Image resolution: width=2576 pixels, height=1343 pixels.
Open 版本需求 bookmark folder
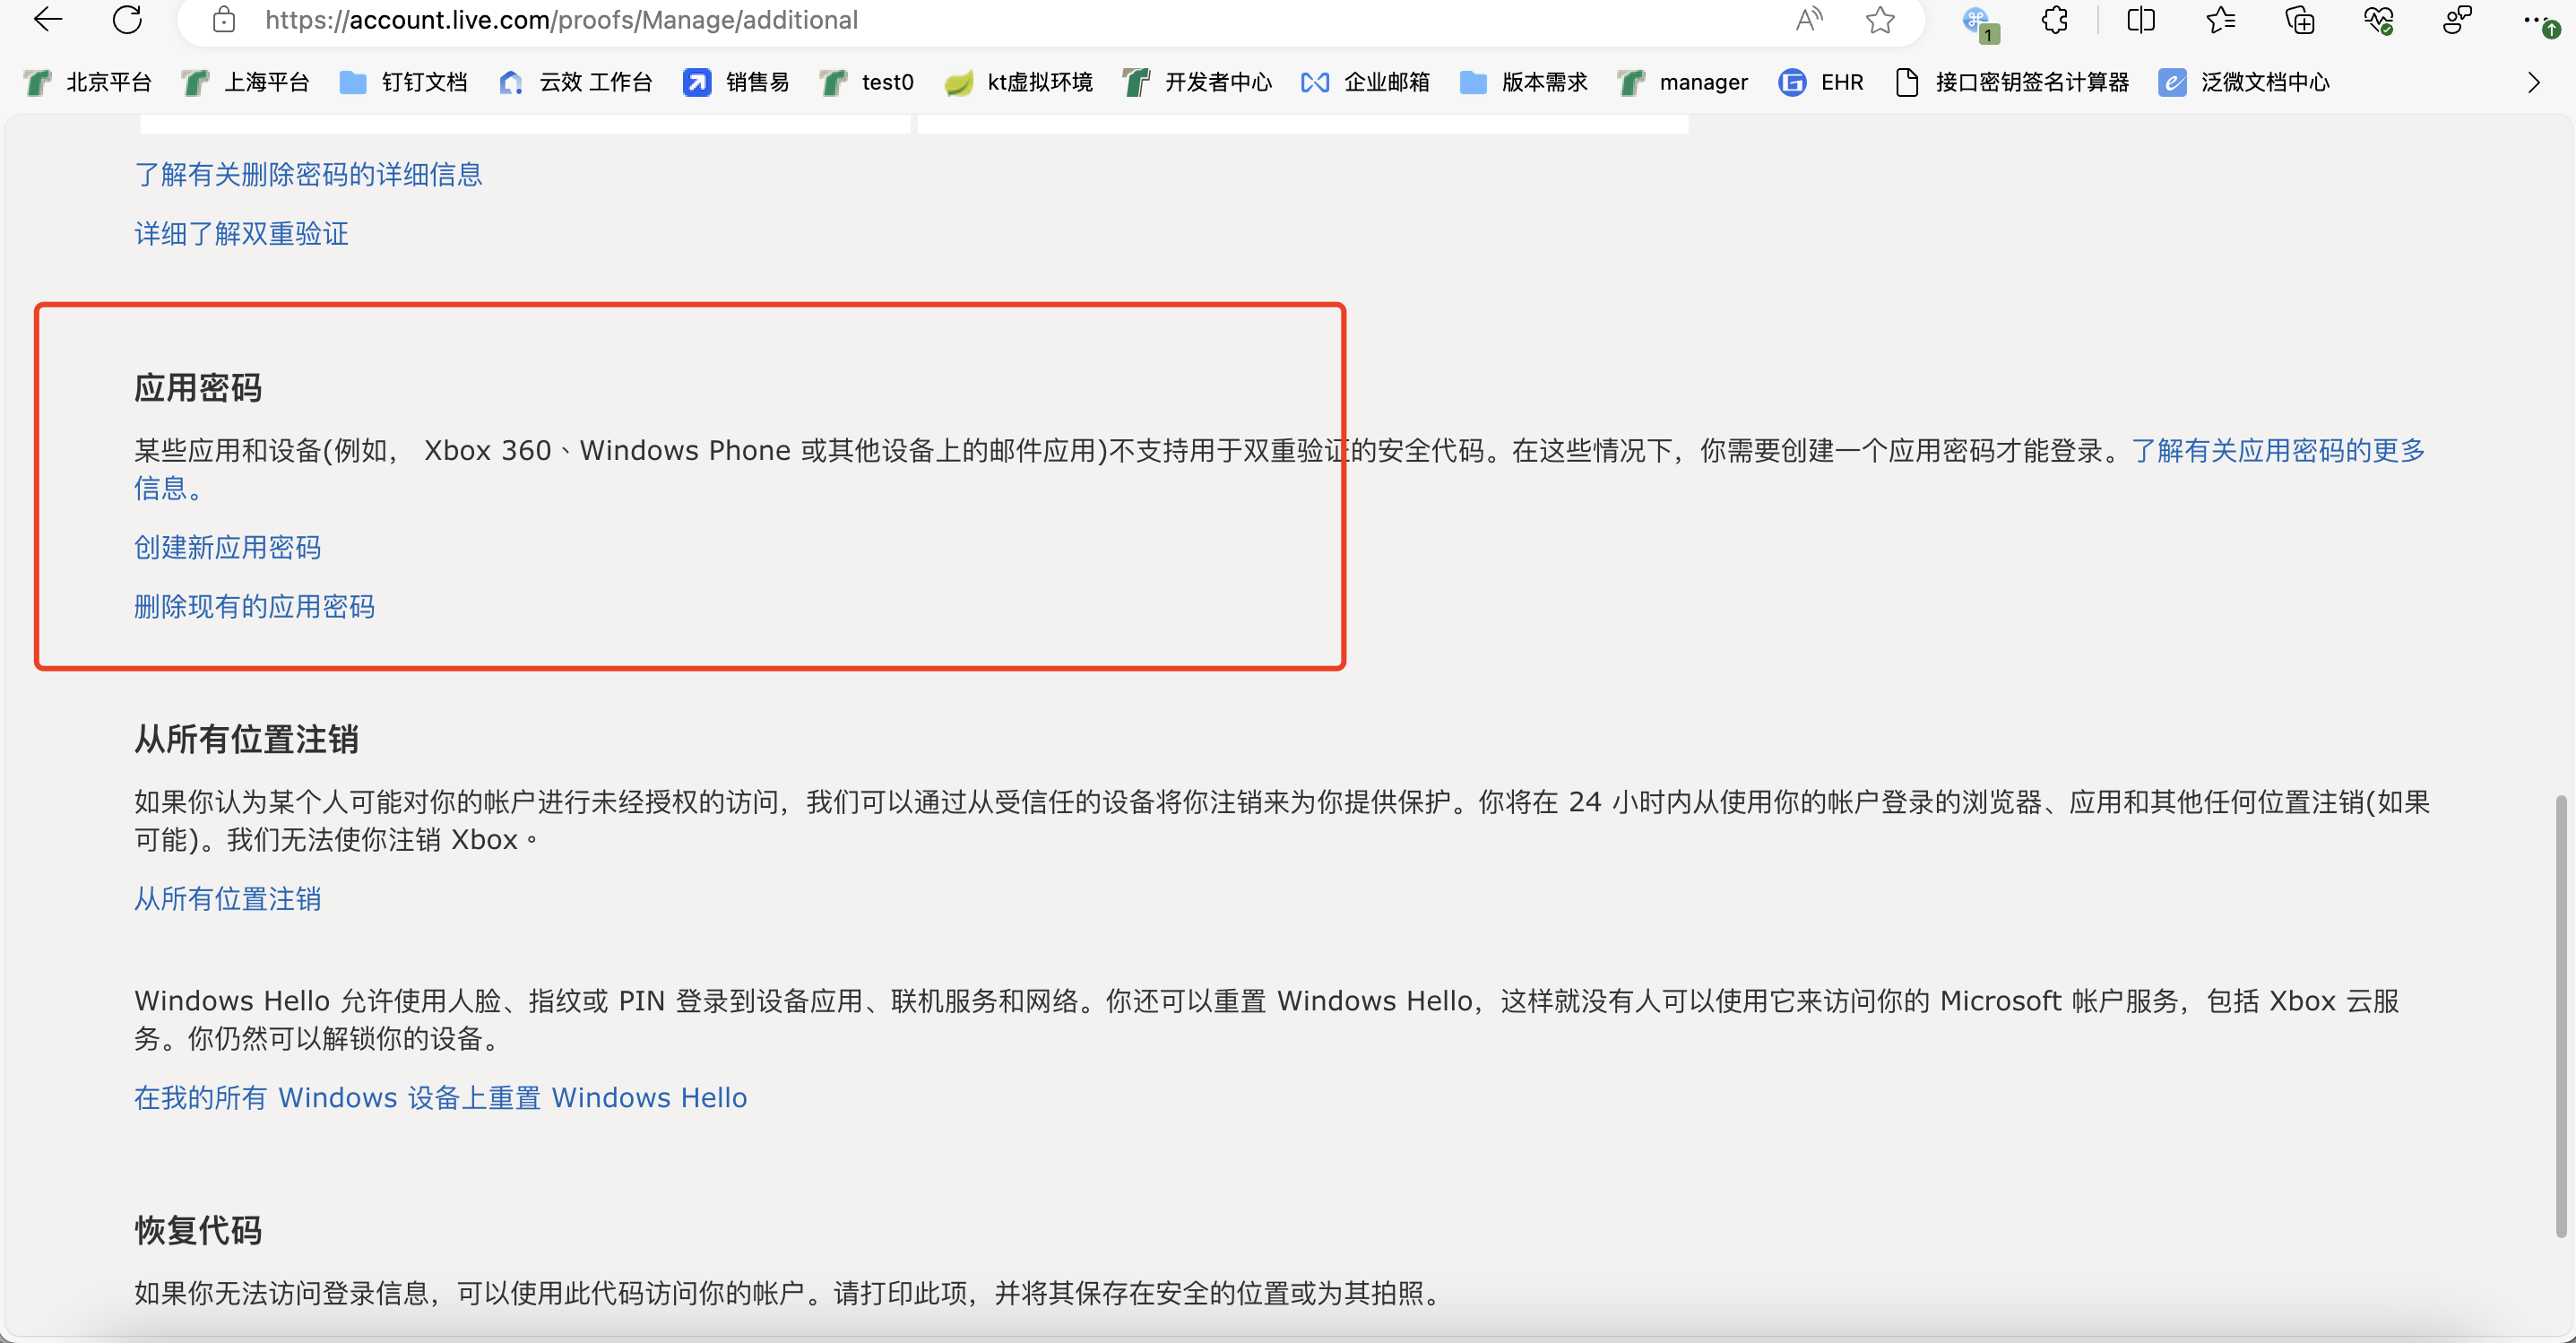1524,82
